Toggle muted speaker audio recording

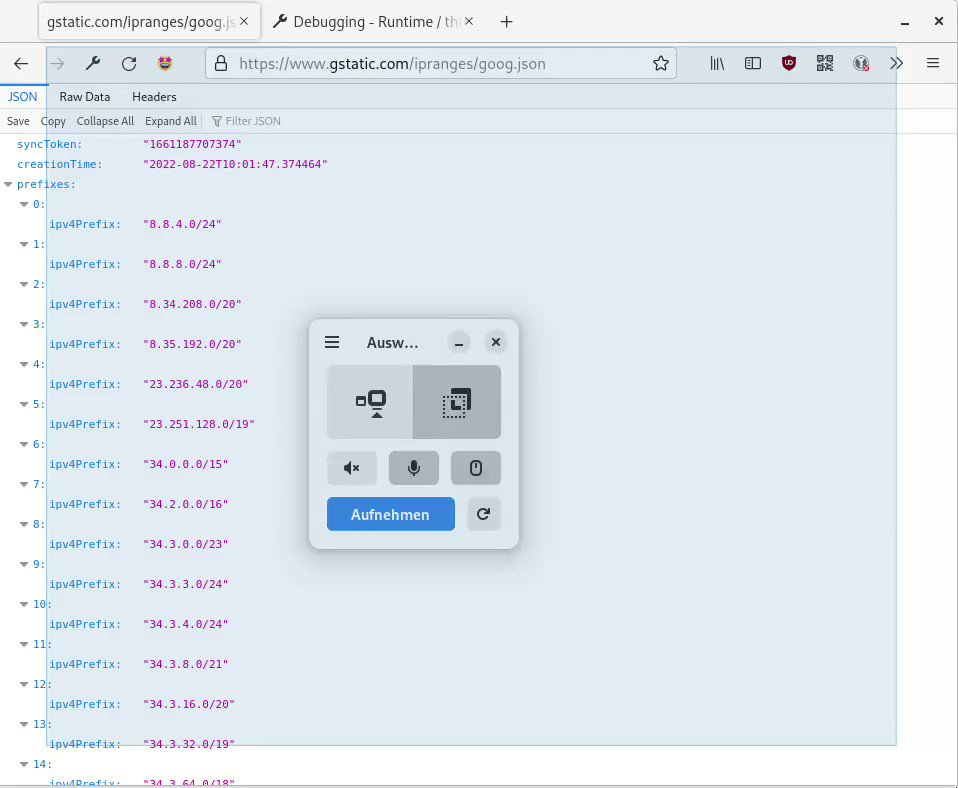coord(352,468)
